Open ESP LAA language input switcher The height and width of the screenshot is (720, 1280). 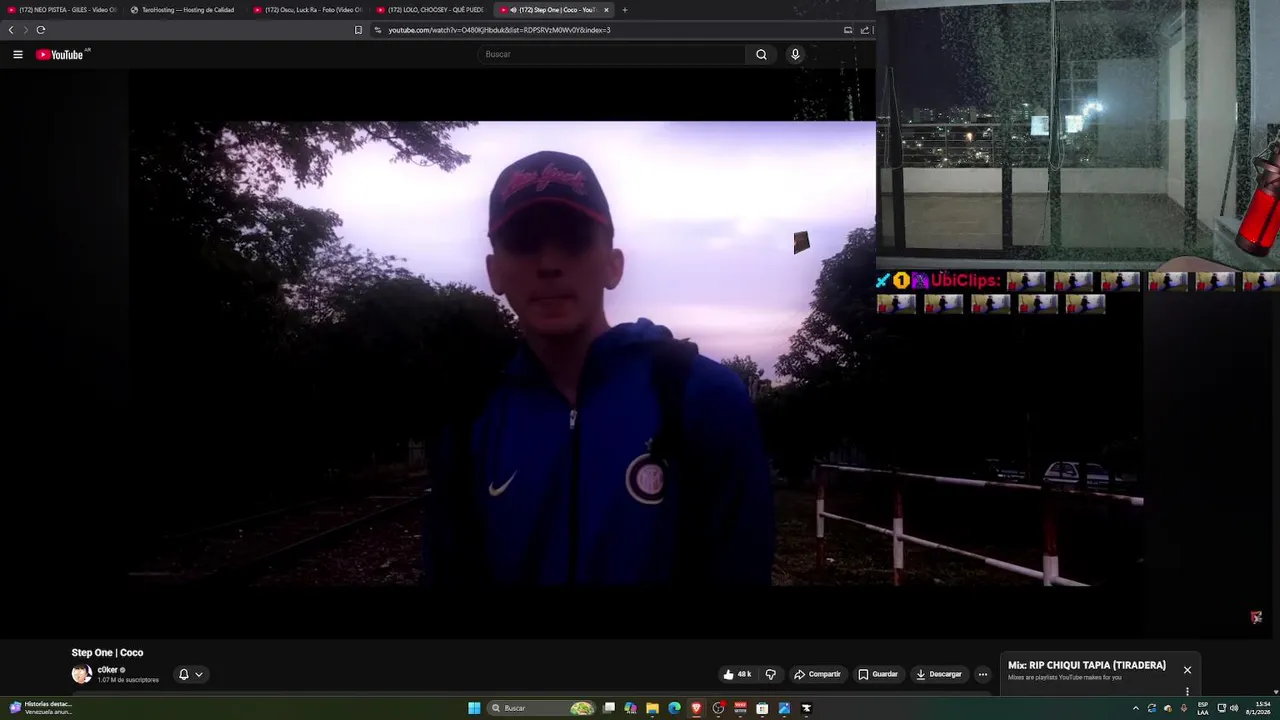(x=1202, y=708)
